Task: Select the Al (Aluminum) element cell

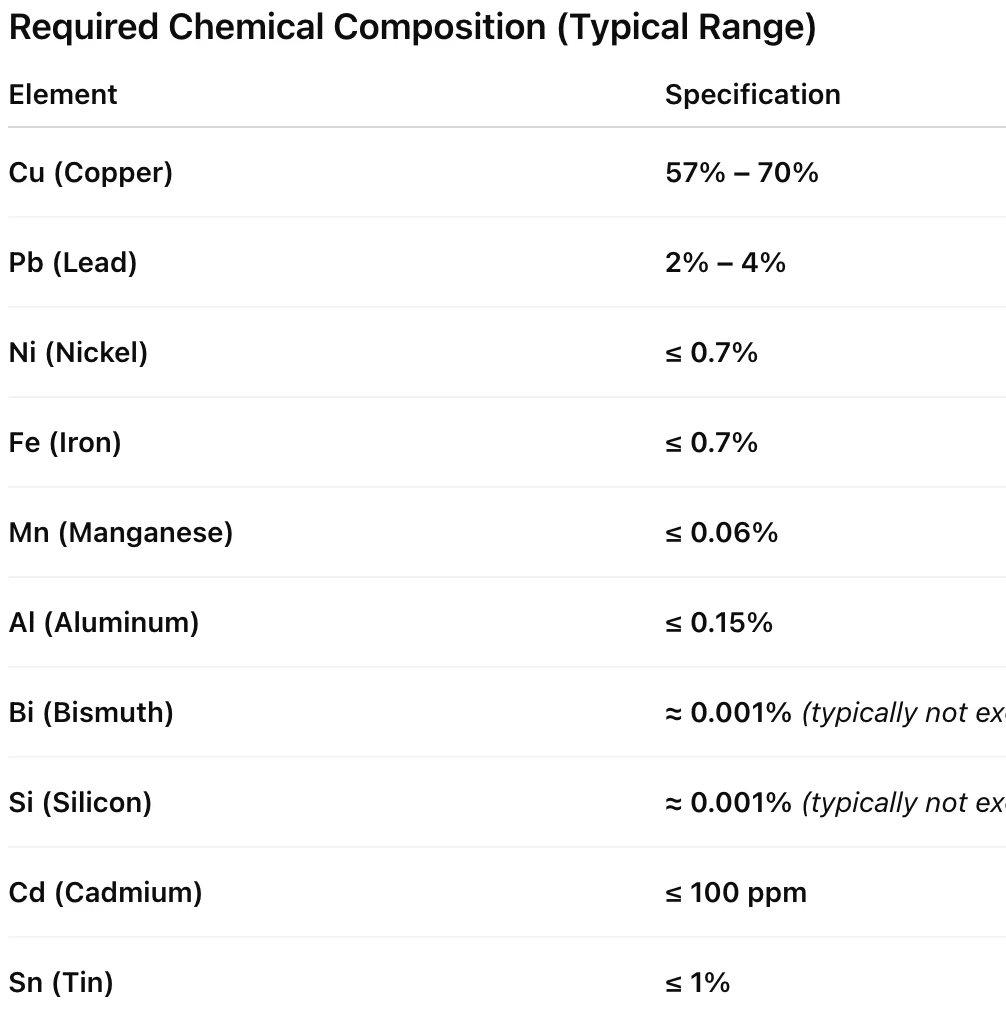Action: [104, 623]
